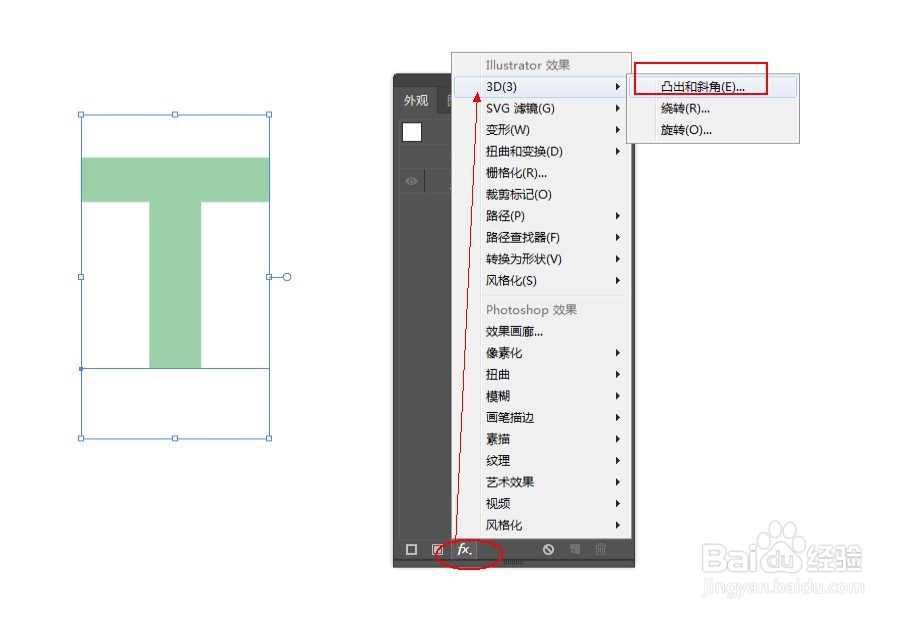The height and width of the screenshot is (618, 914).
Task: Open the 模糊 effects menu item
Action: pos(497,395)
